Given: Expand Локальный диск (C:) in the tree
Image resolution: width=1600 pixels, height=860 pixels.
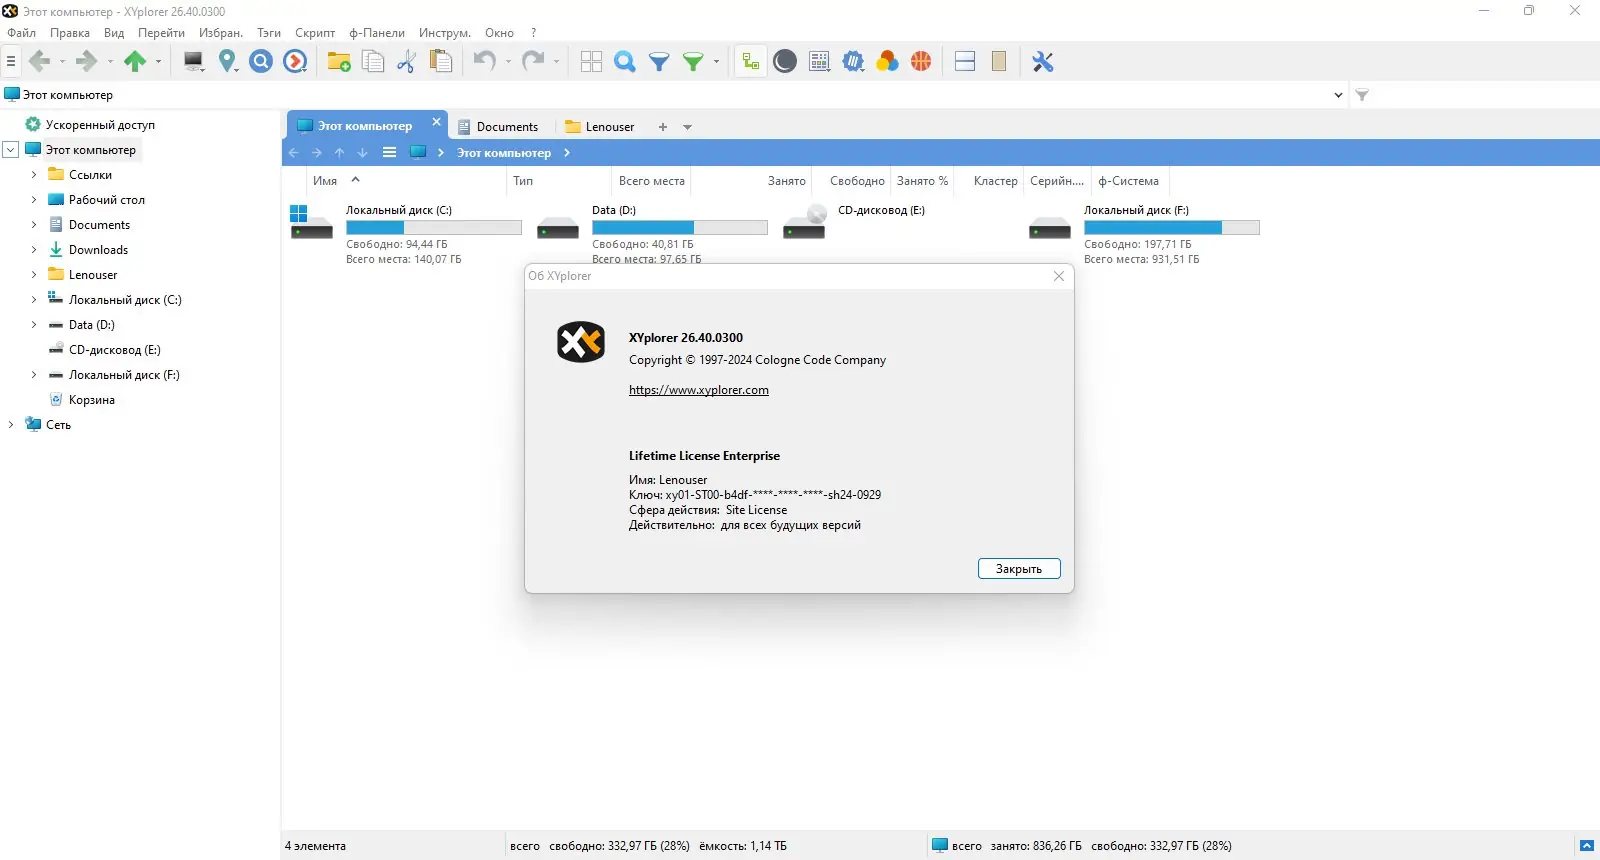Looking at the screenshot, I should click(x=34, y=300).
